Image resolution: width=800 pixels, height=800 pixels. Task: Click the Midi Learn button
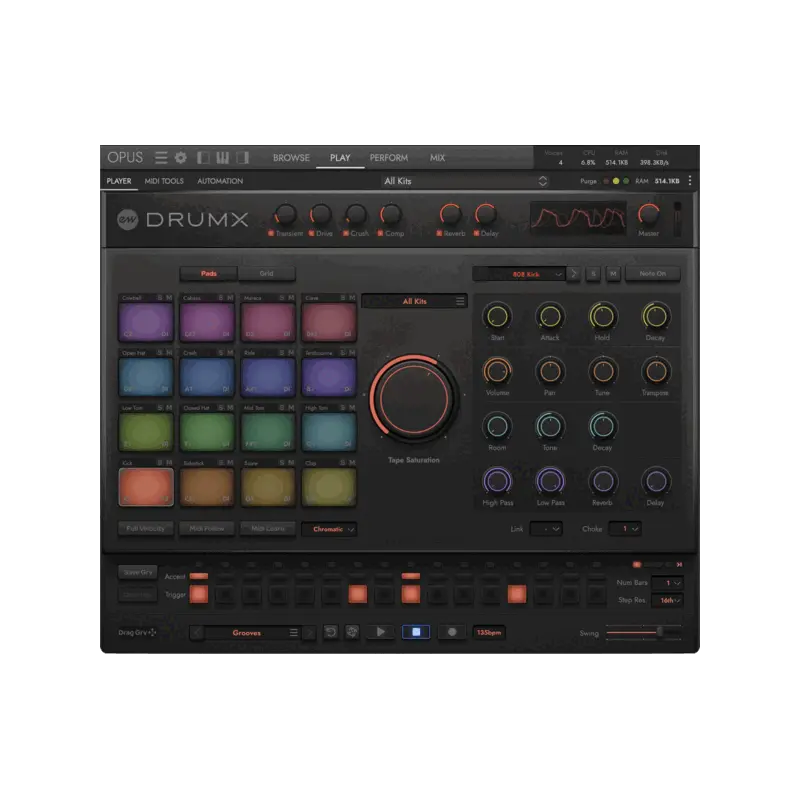tap(267, 529)
